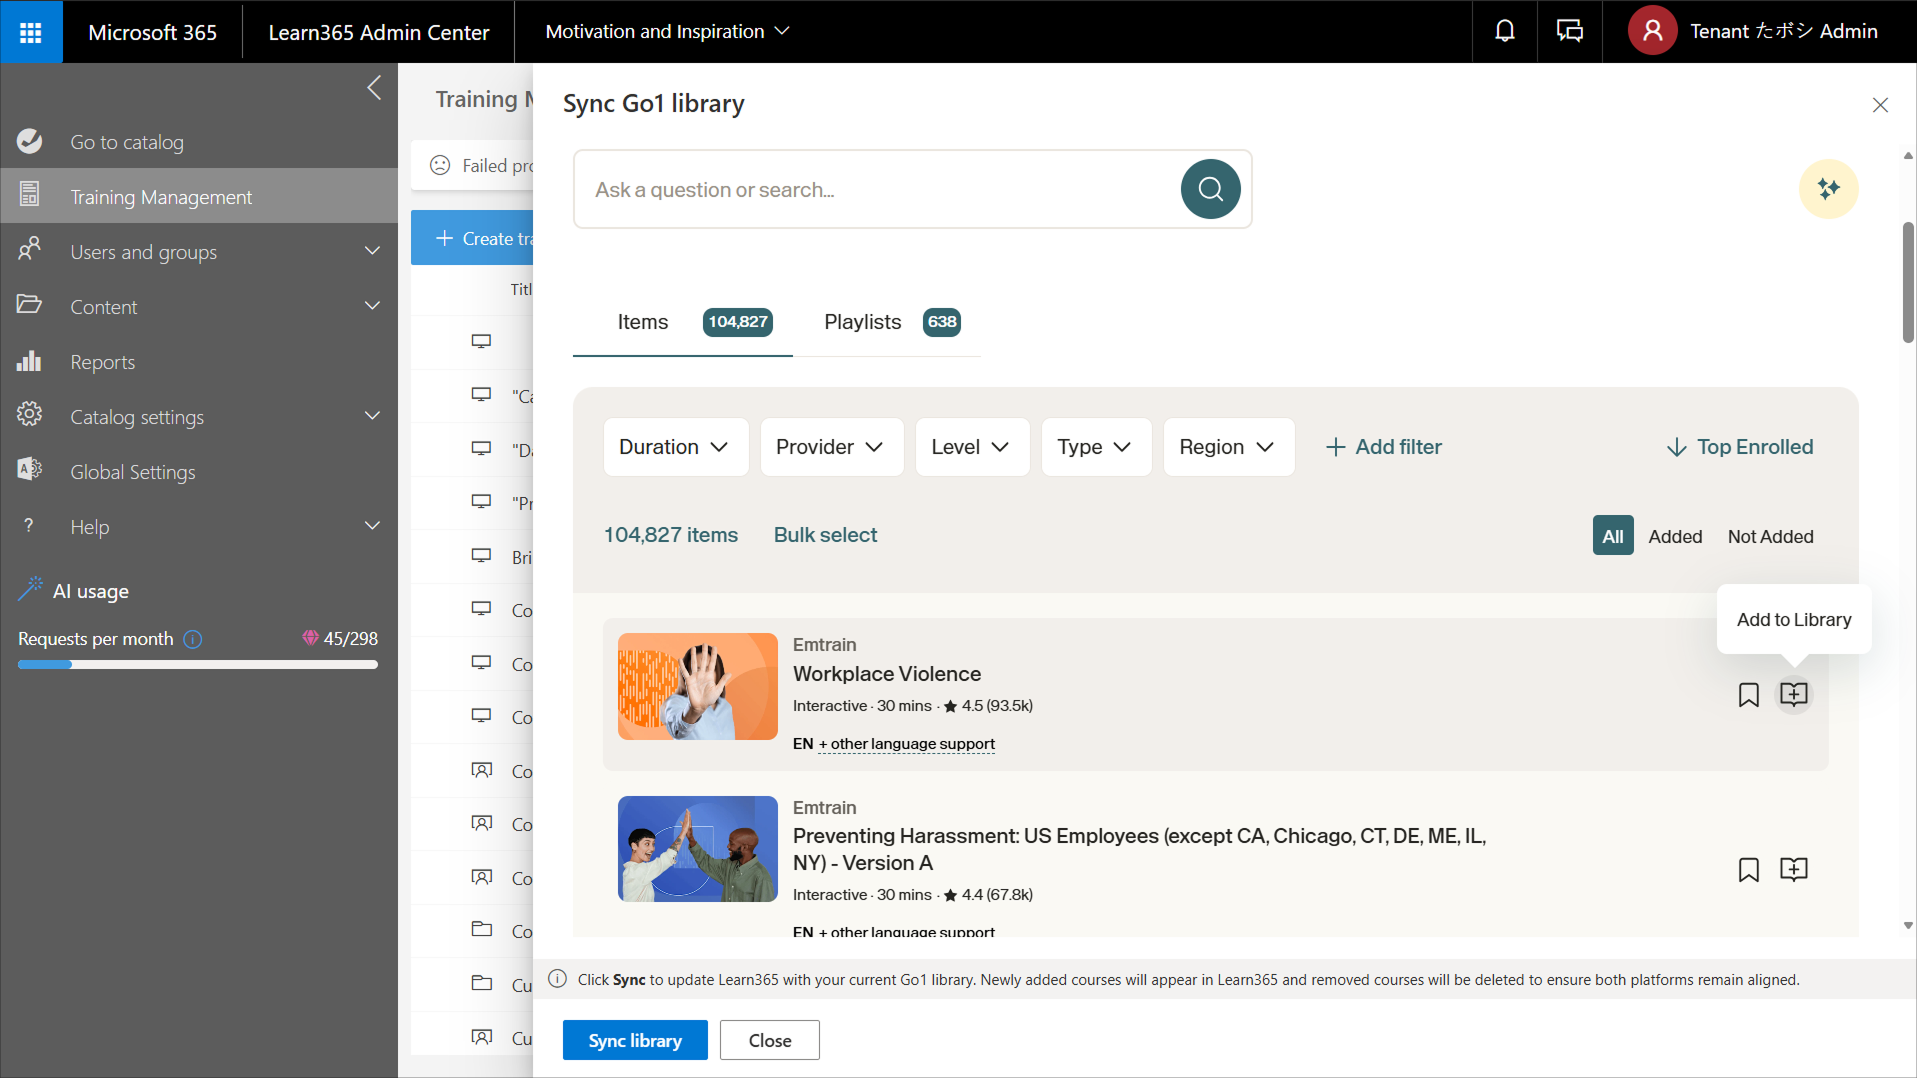1917x1078 pixels.
Task: Filter list to Not Added items
Action: 1770,537
